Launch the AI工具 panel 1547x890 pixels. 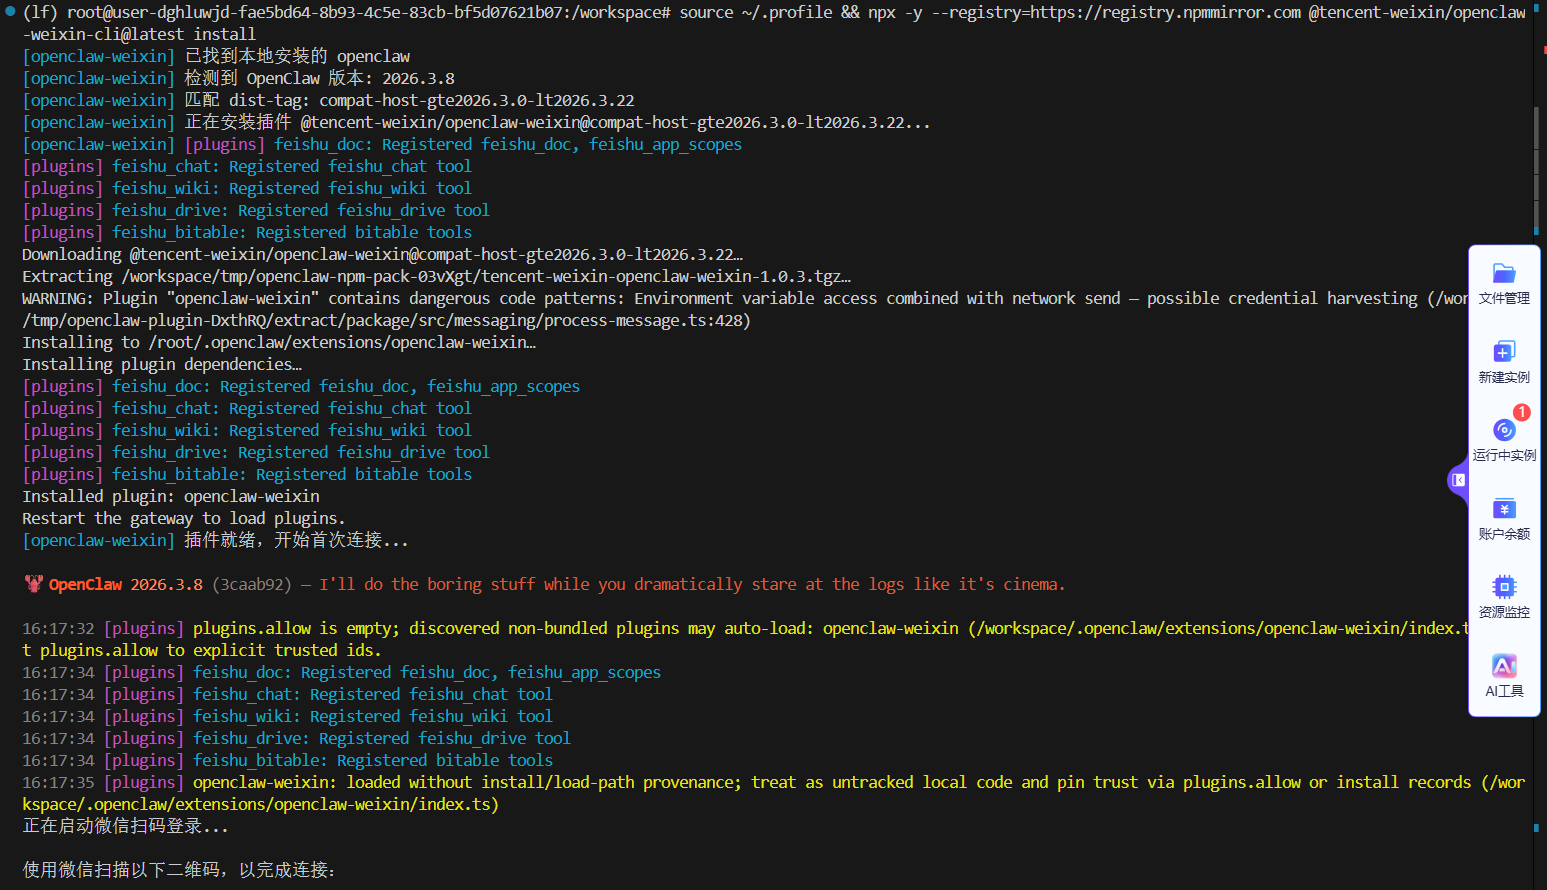[1504, 676]
